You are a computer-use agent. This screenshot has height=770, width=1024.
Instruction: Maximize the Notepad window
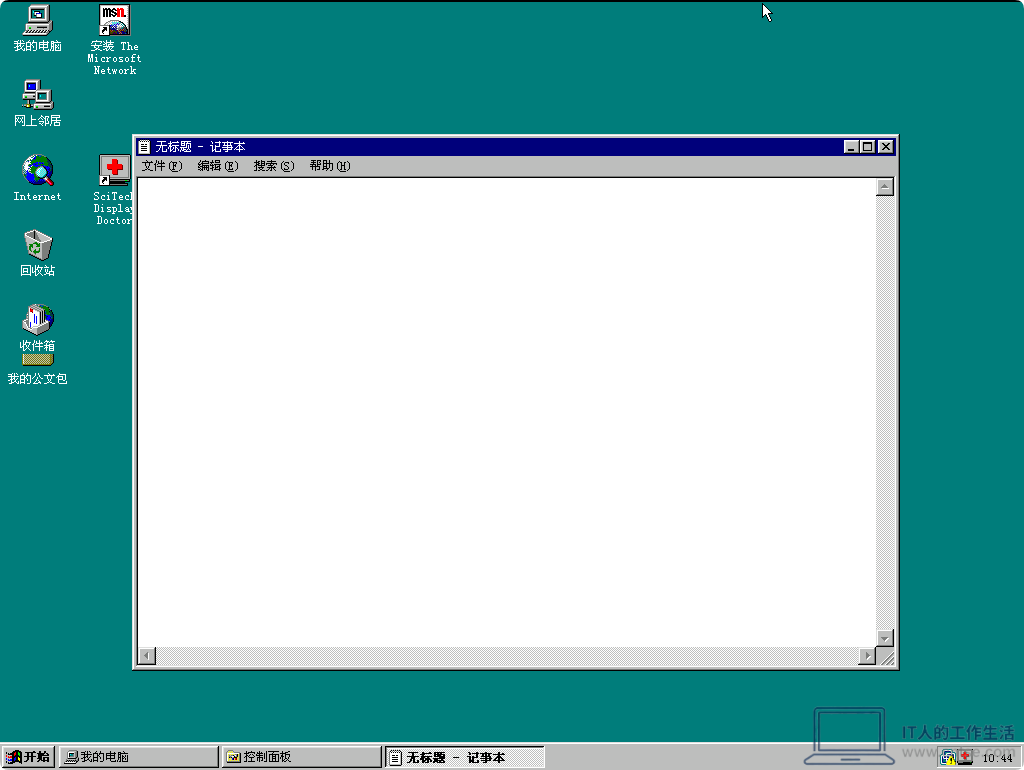[x=867, y=147]
